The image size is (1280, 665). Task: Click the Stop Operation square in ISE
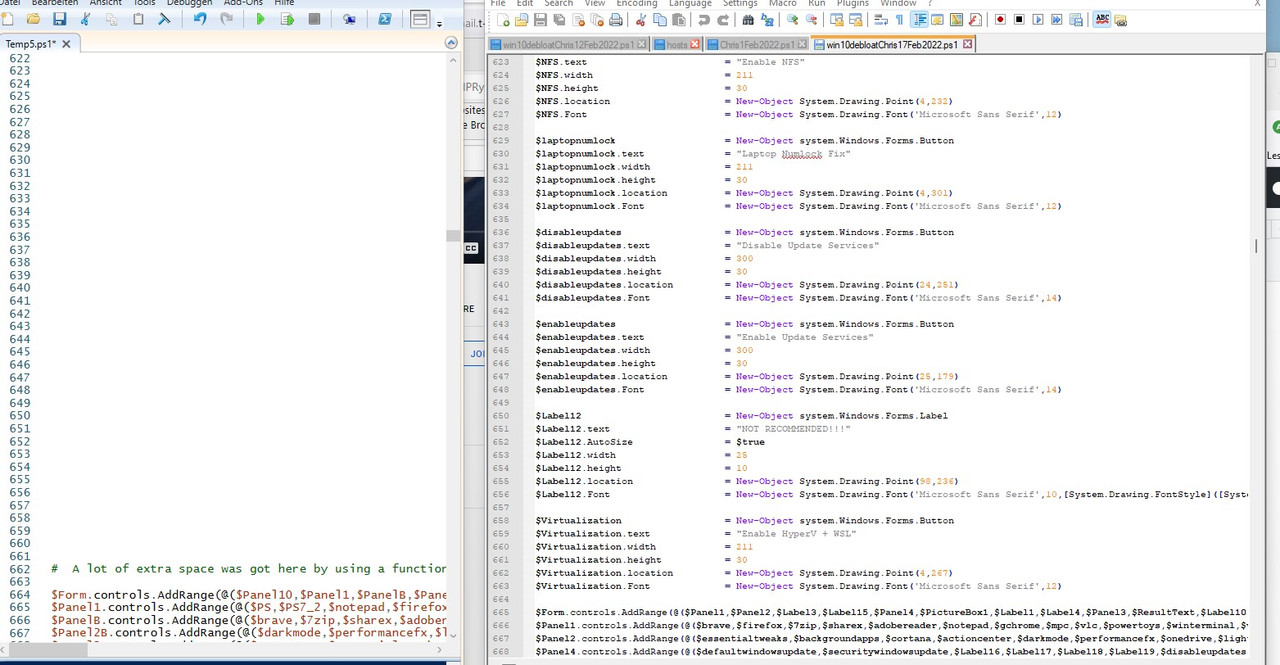click(314, 19)
